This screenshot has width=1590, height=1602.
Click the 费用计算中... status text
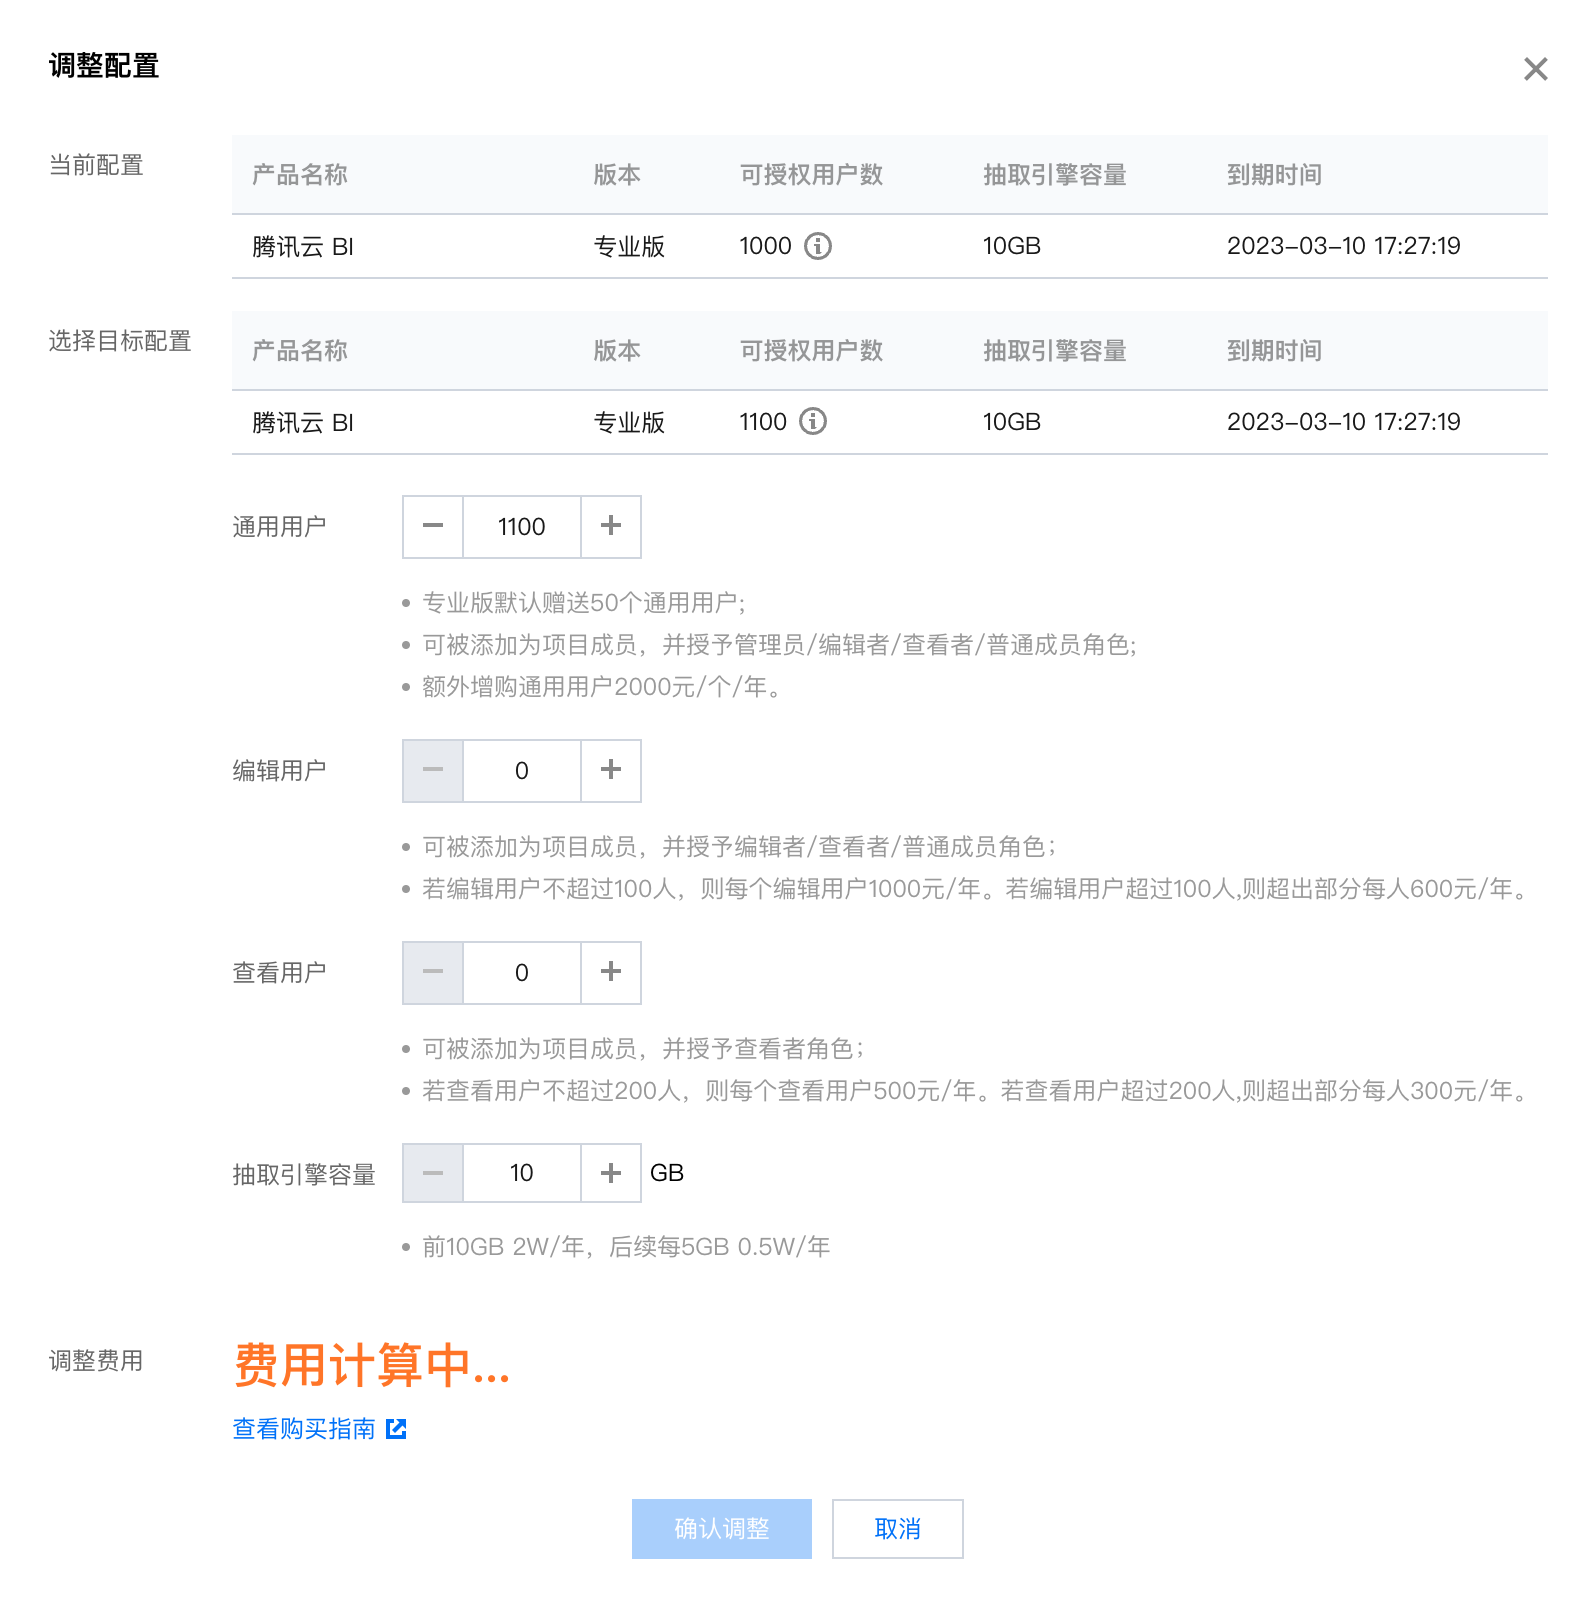(372, 1366)
